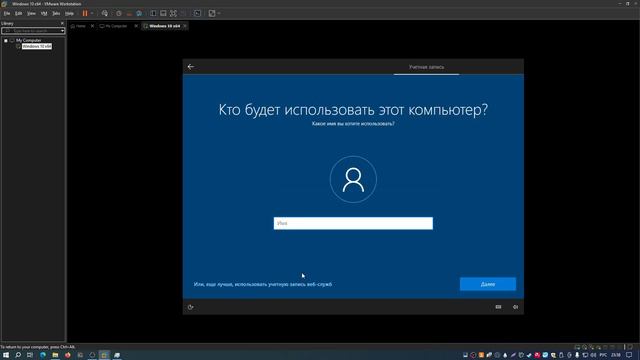This screenshot has height=360, width=640.
Task: Toggle the library sidebar view icon
Action: (153, 13)
